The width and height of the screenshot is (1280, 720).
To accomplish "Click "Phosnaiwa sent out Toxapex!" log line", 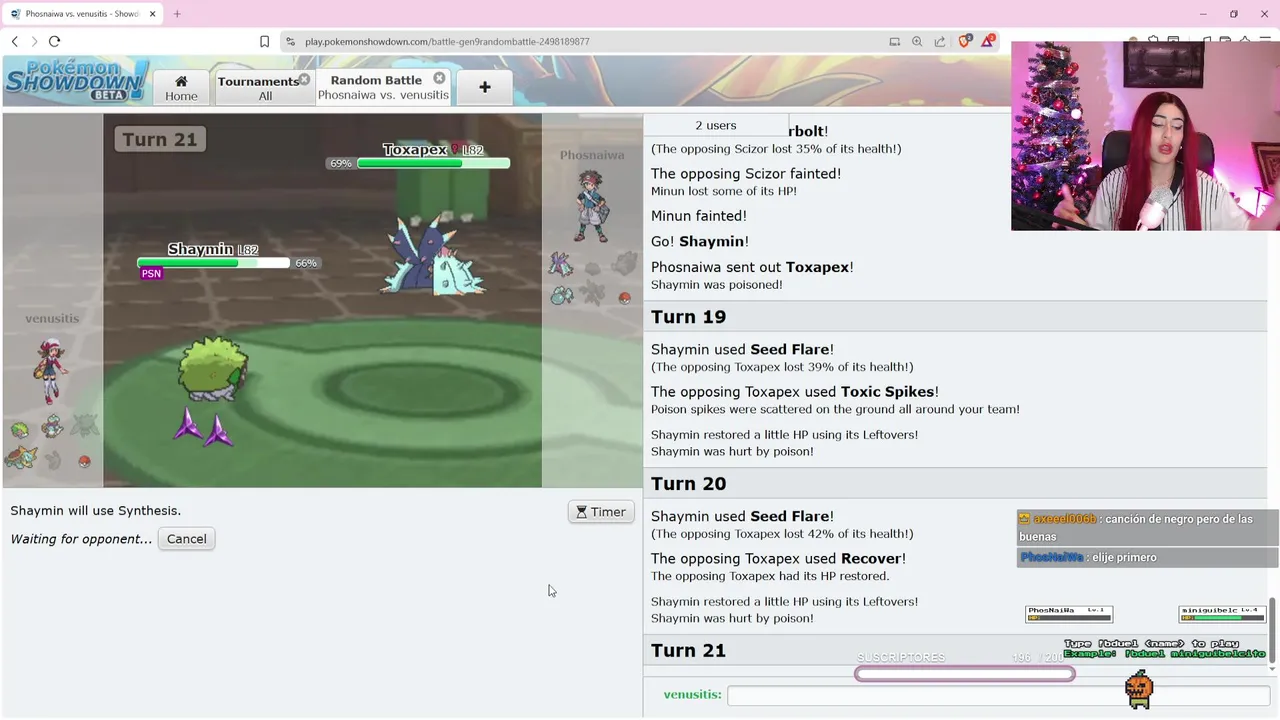I will tap(752, 268).
